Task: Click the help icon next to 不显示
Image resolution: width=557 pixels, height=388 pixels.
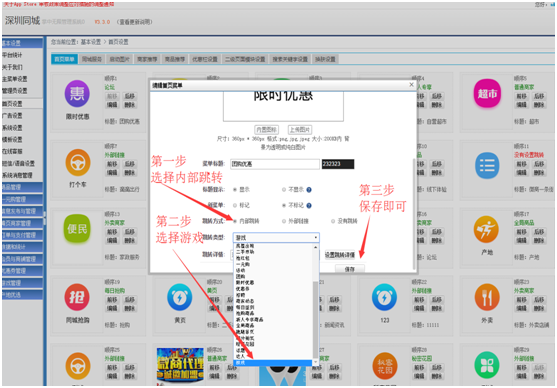Action: tap(309, 190)
